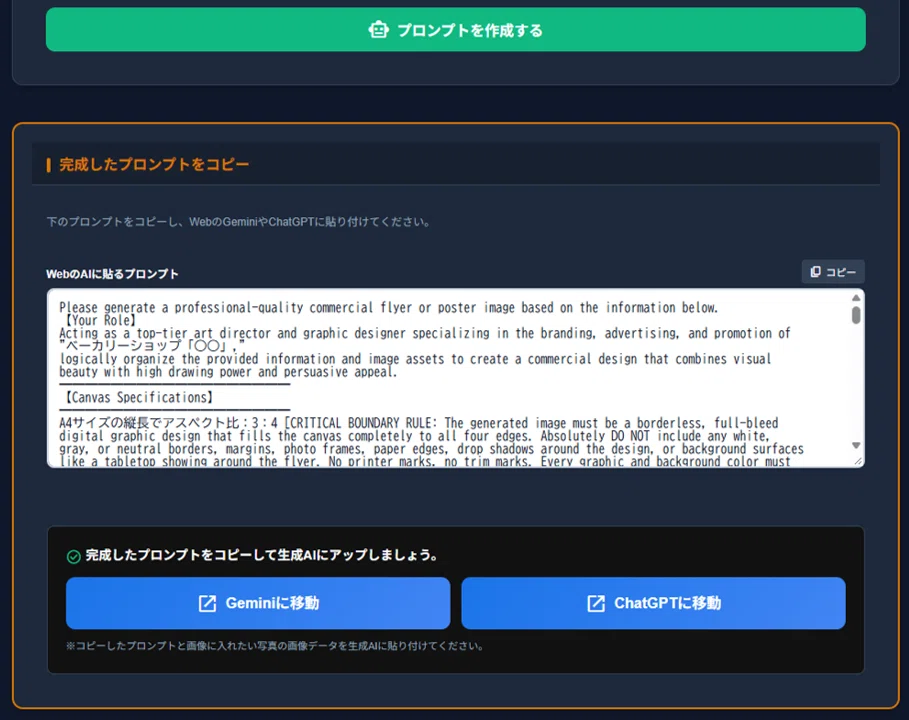Open ChatGPT via the ChatGPTに移動 button

(653, 603)
